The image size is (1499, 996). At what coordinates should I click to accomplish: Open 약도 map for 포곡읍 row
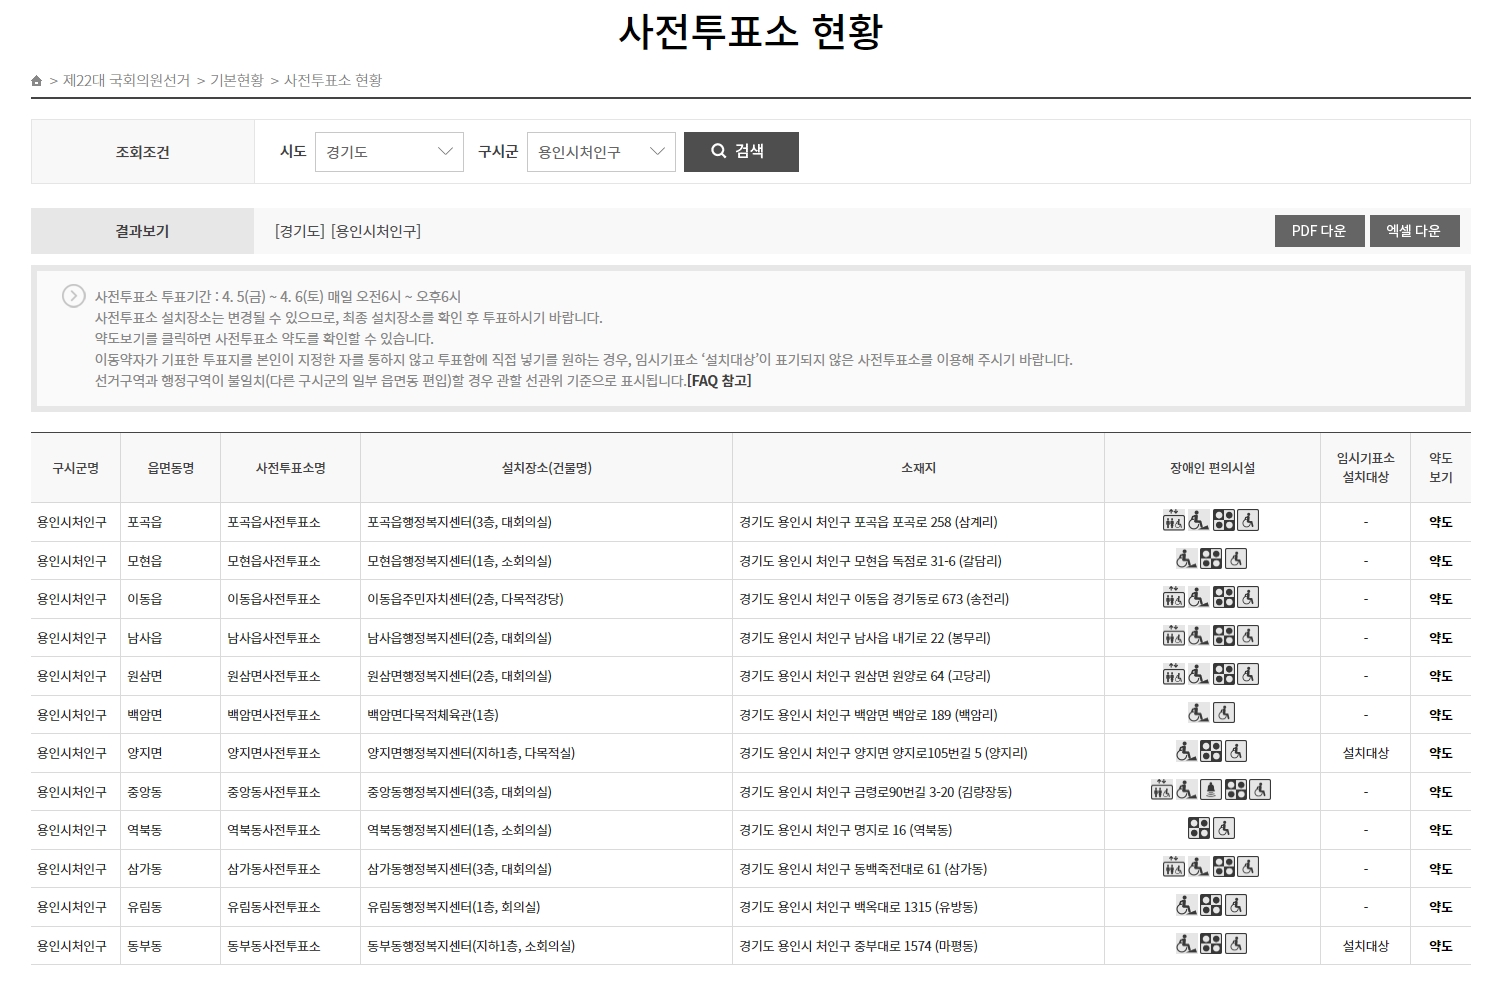tap(1440, 522)
